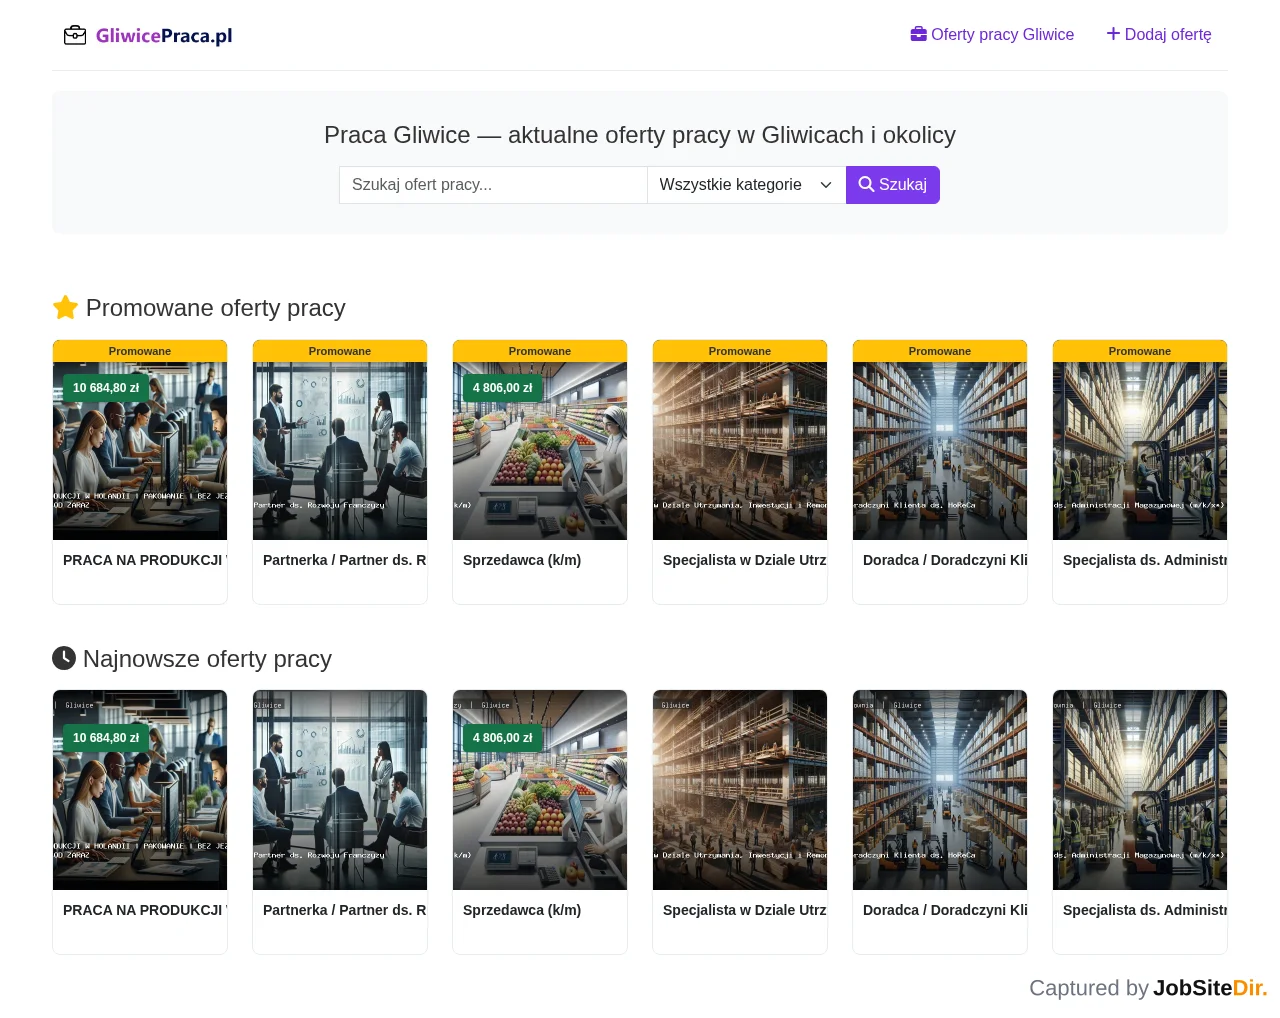Click promoted Sprzedawca (k/m) title
Image resolution: width=1280 pixels, height=1018 pixels.
(522, 560)
